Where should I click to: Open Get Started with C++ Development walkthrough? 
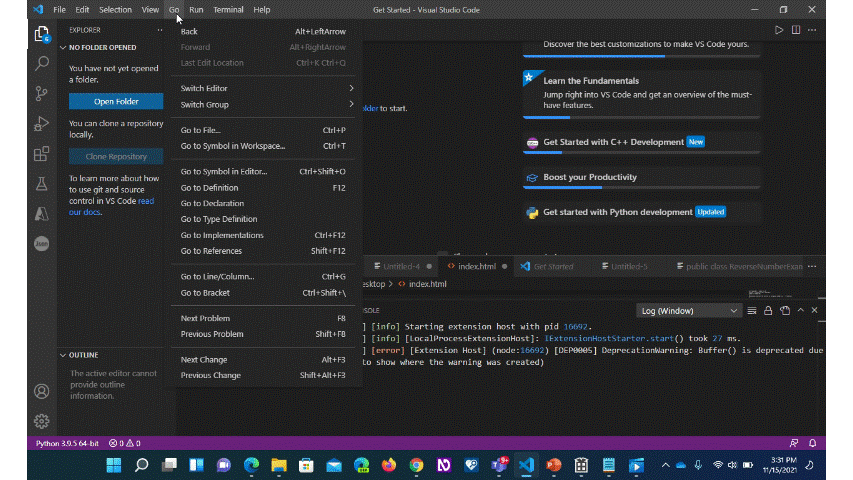tap(641, 143)
